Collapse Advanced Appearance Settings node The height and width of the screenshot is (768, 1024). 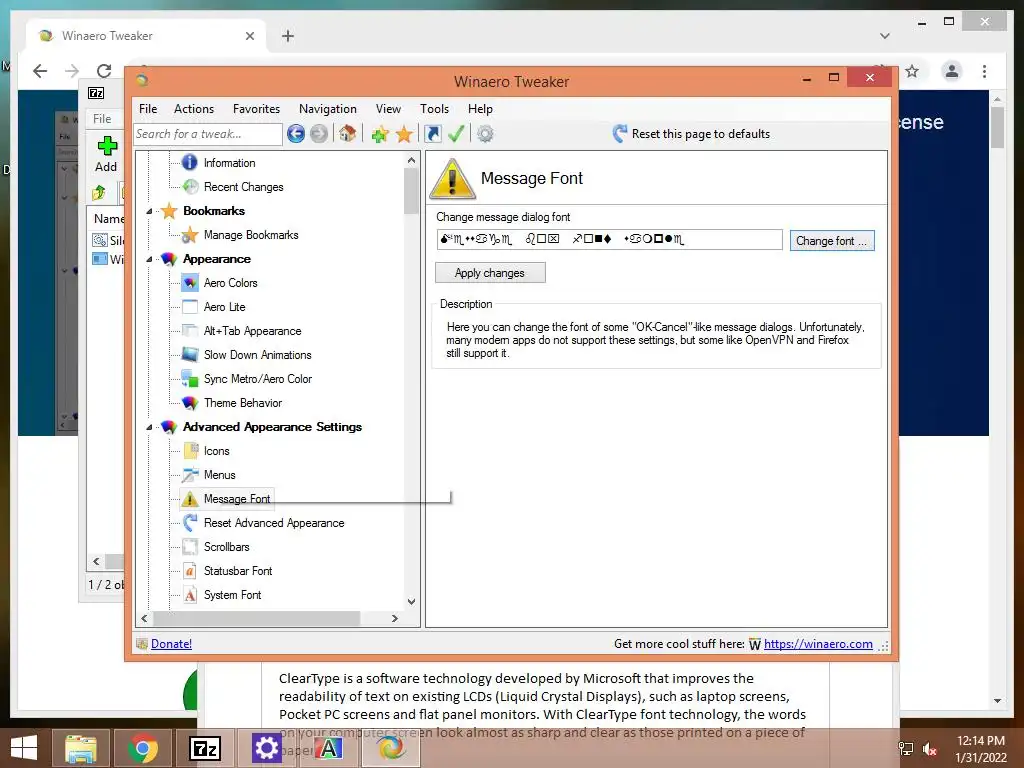[x=149, y=427]
